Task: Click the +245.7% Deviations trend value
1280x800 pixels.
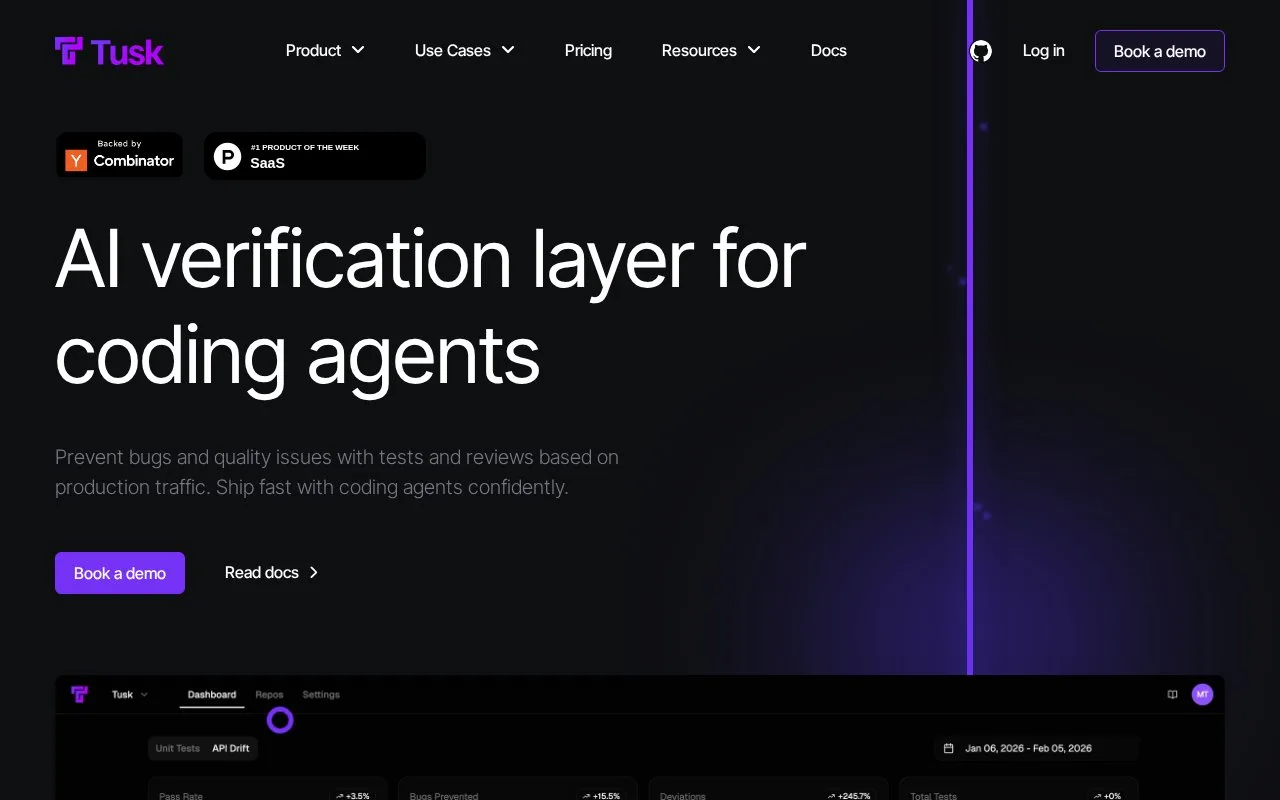Action: pos(849,796)
